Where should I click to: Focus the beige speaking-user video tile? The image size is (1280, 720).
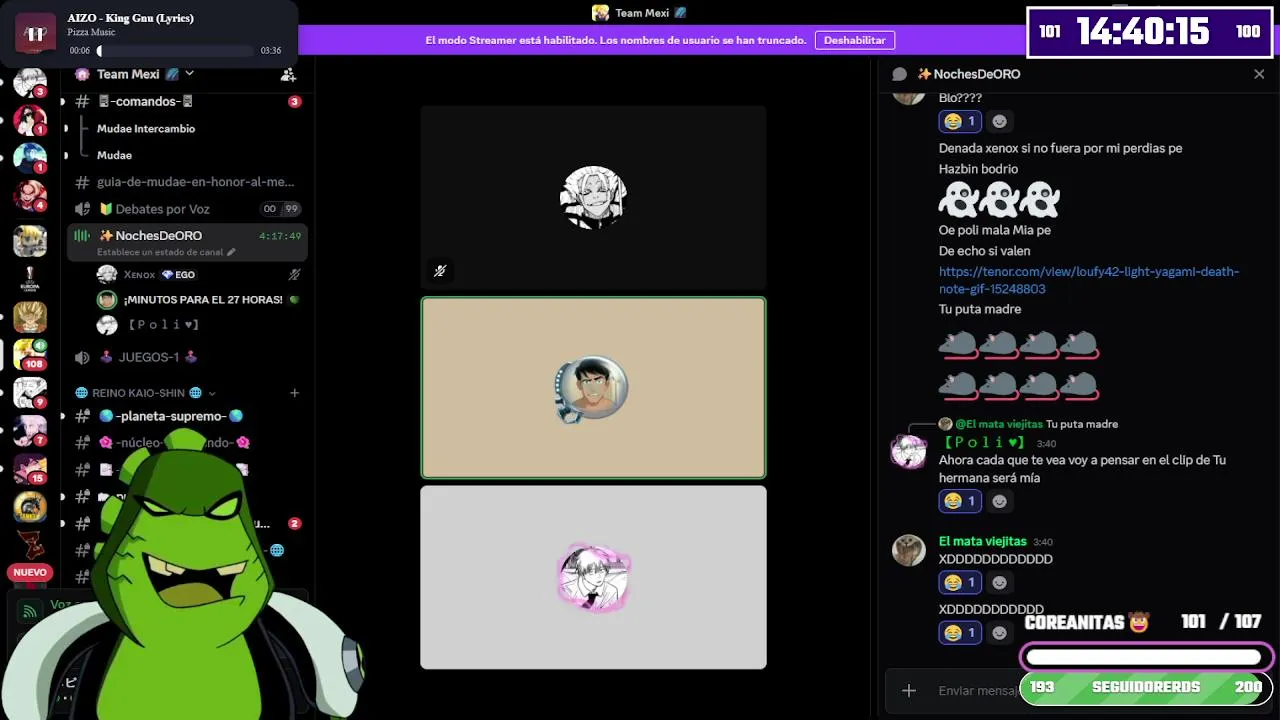593,388
